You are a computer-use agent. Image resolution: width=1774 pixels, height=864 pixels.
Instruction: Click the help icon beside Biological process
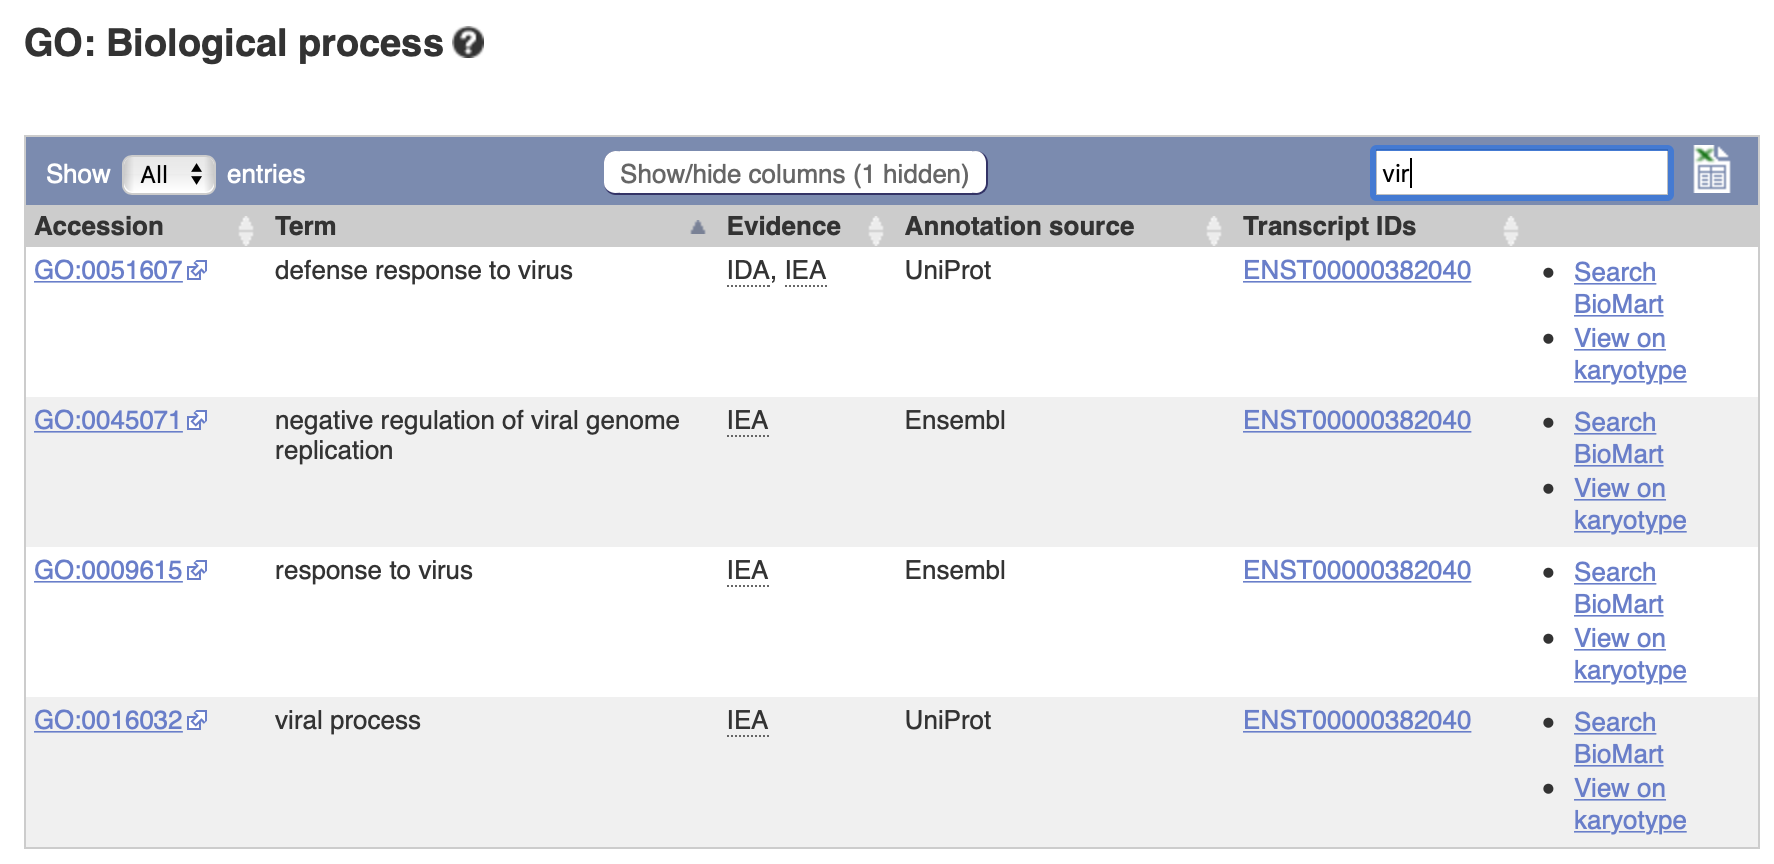coord(468,43)
